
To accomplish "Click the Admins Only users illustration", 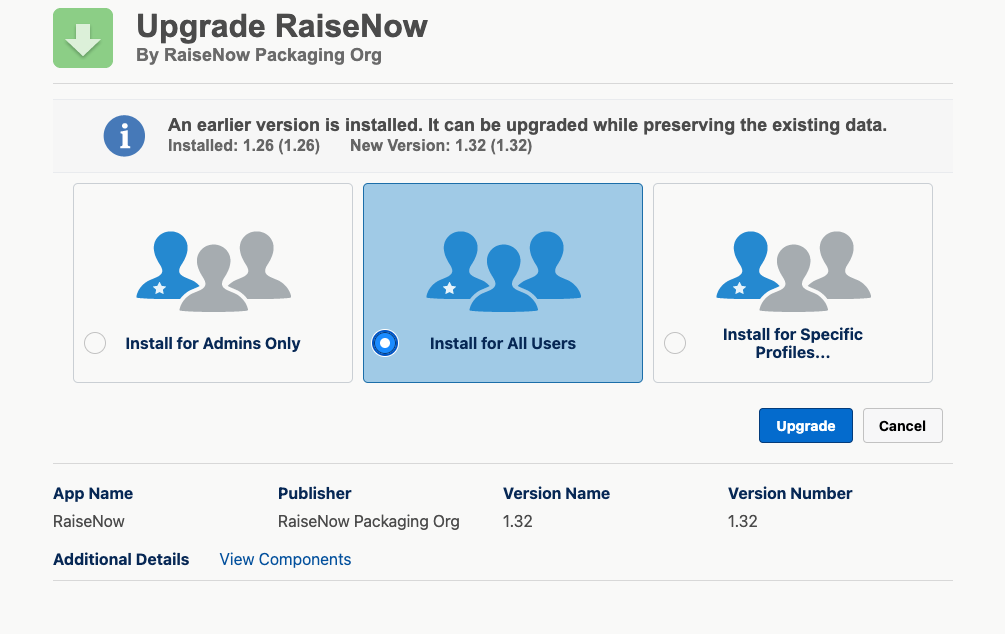I will [213, 272].
